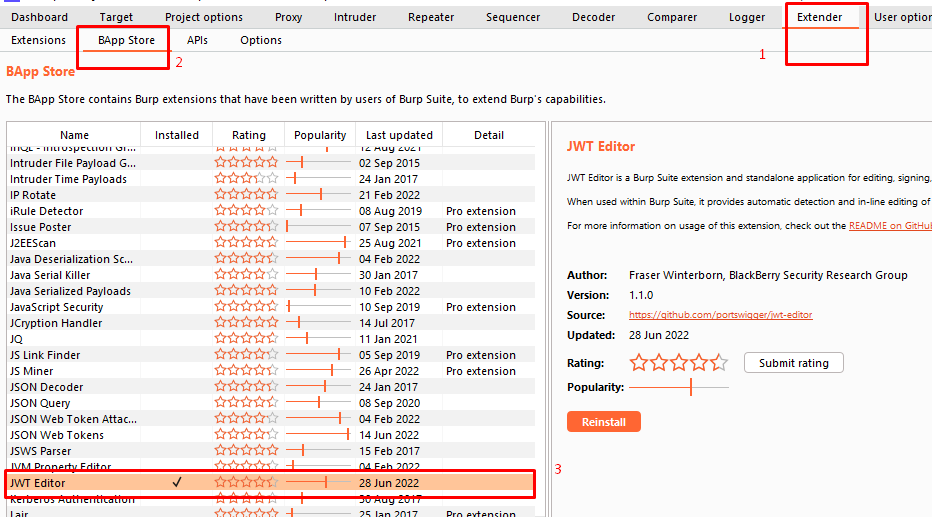Click the J2EEScan rating stars
The image size is (932, 517).
tap(246, 242)
